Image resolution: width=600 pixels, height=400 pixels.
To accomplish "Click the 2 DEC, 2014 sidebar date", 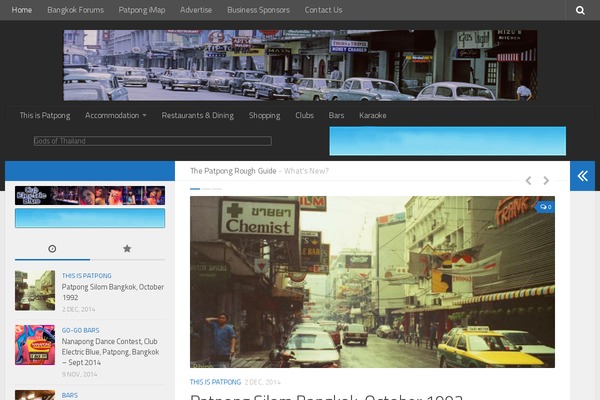I will (x=78, y=309).
